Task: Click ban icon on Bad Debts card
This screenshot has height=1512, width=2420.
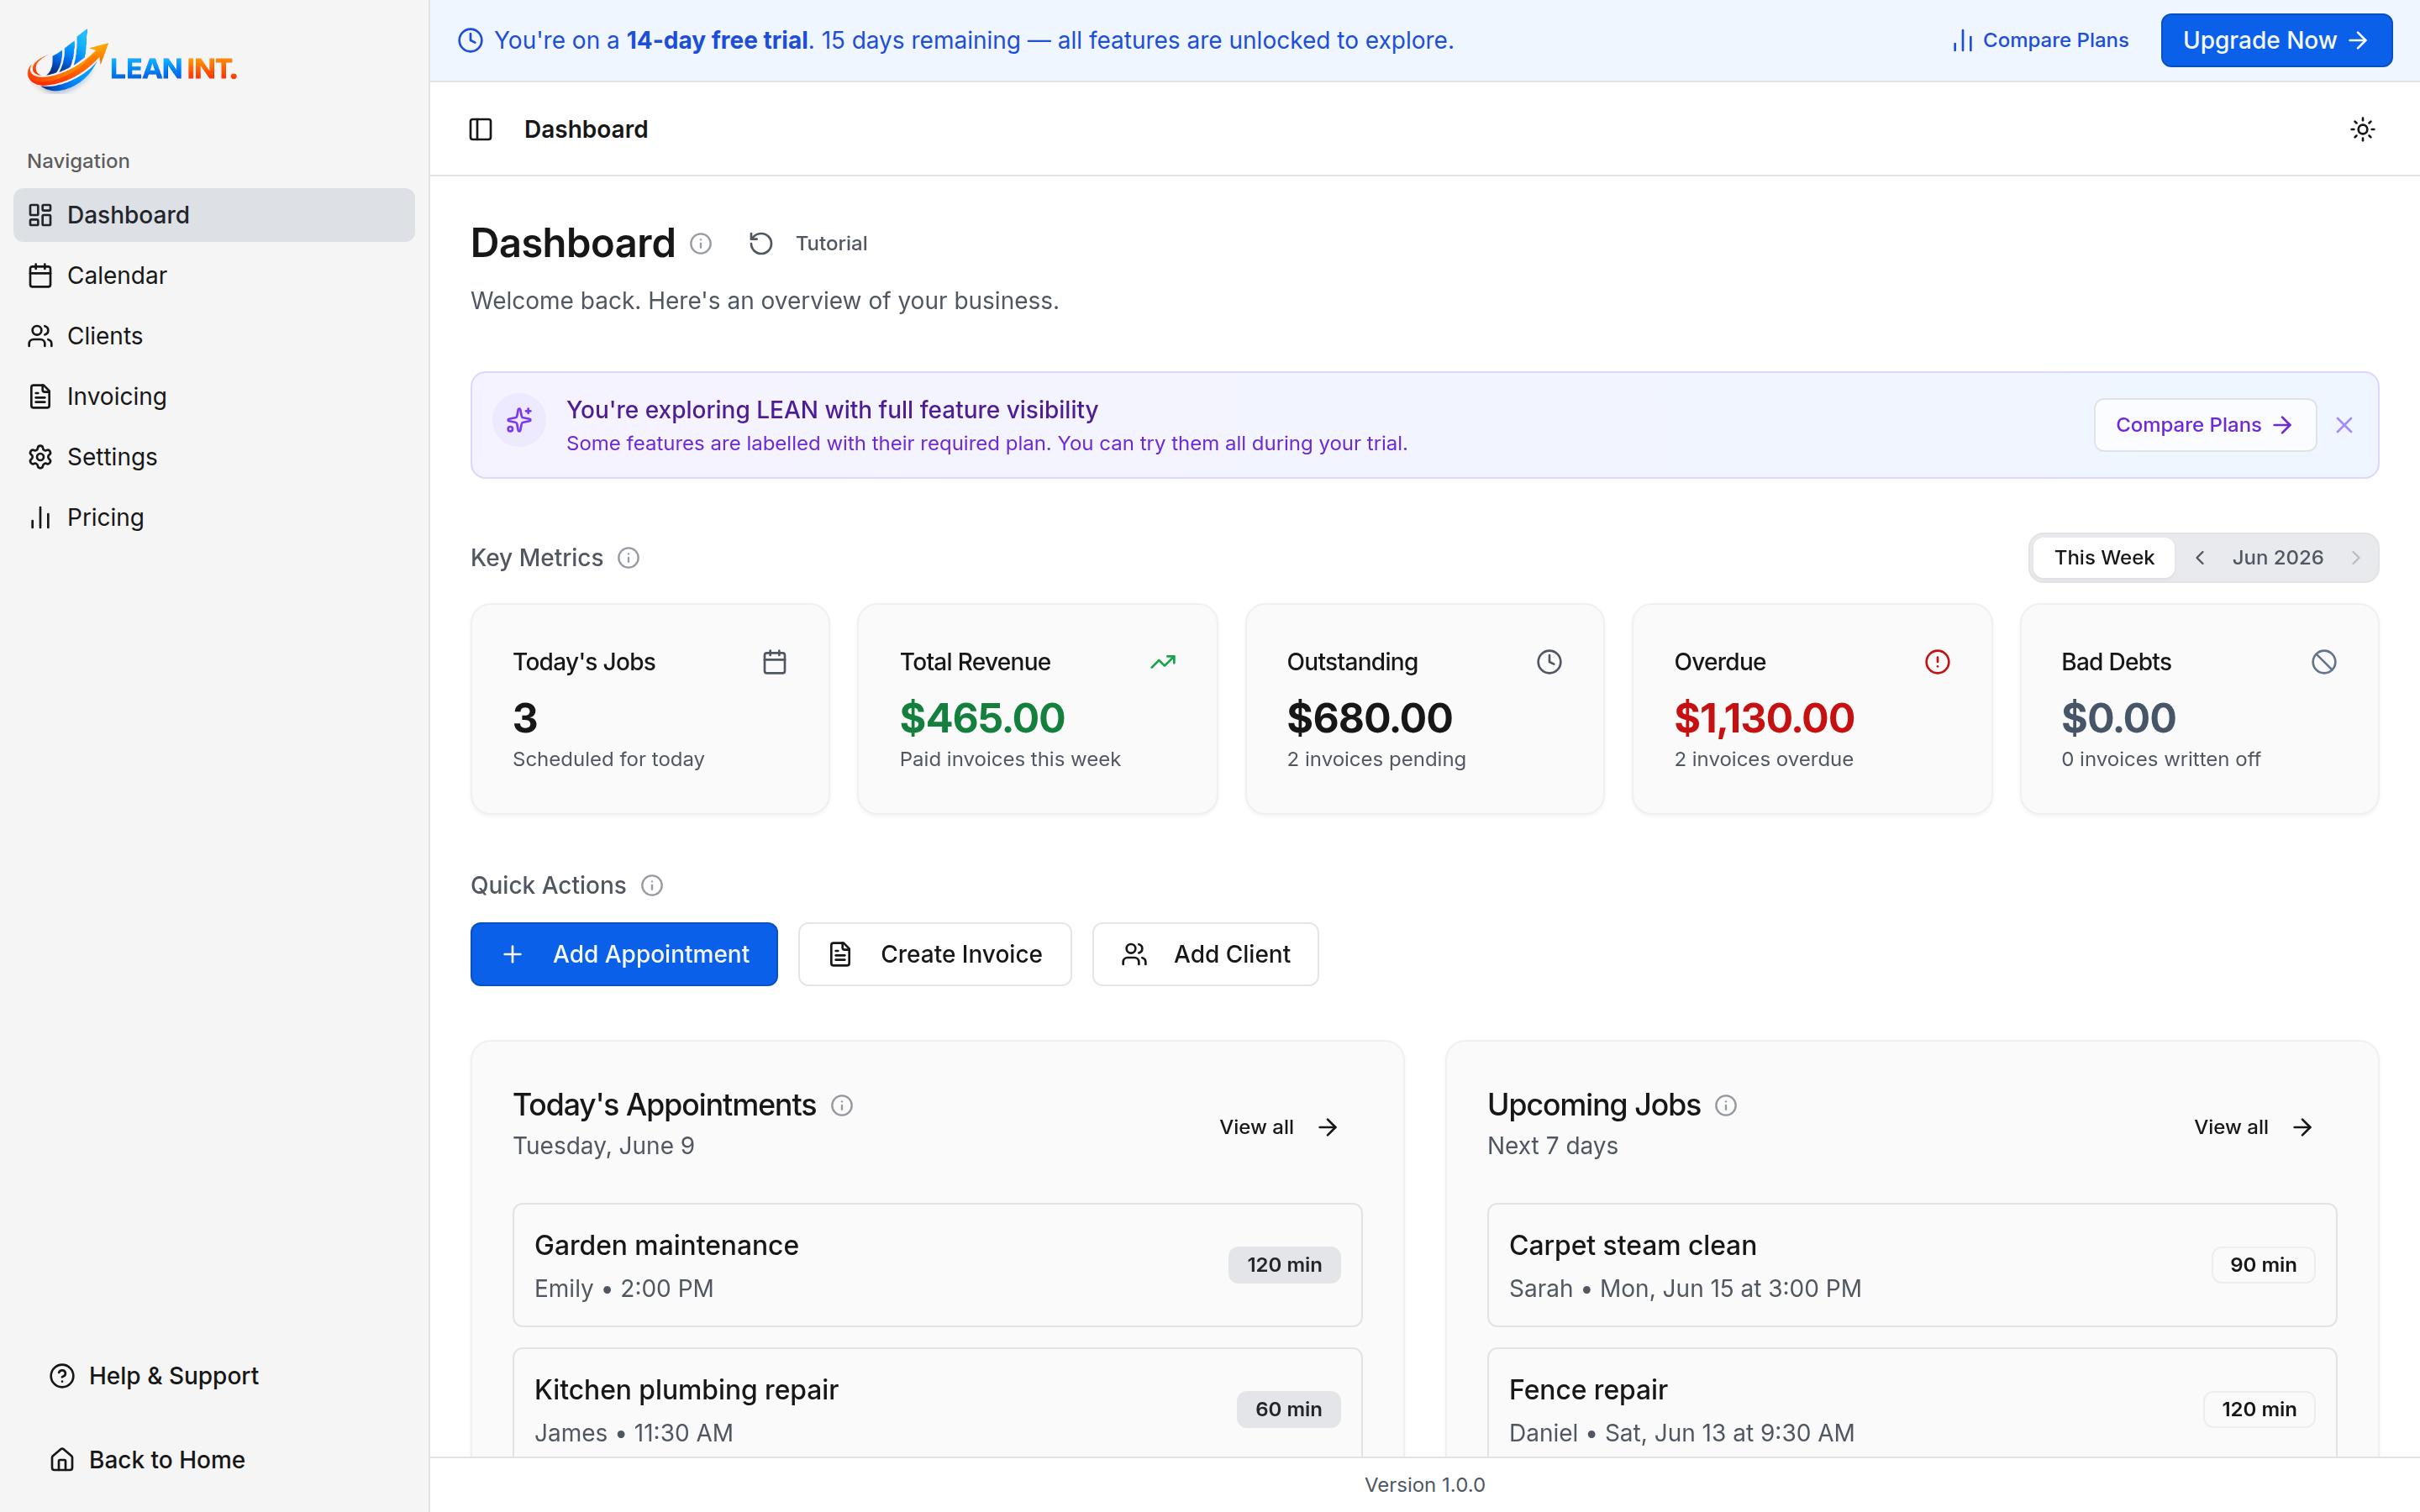Action: [x=2324, y=662]
